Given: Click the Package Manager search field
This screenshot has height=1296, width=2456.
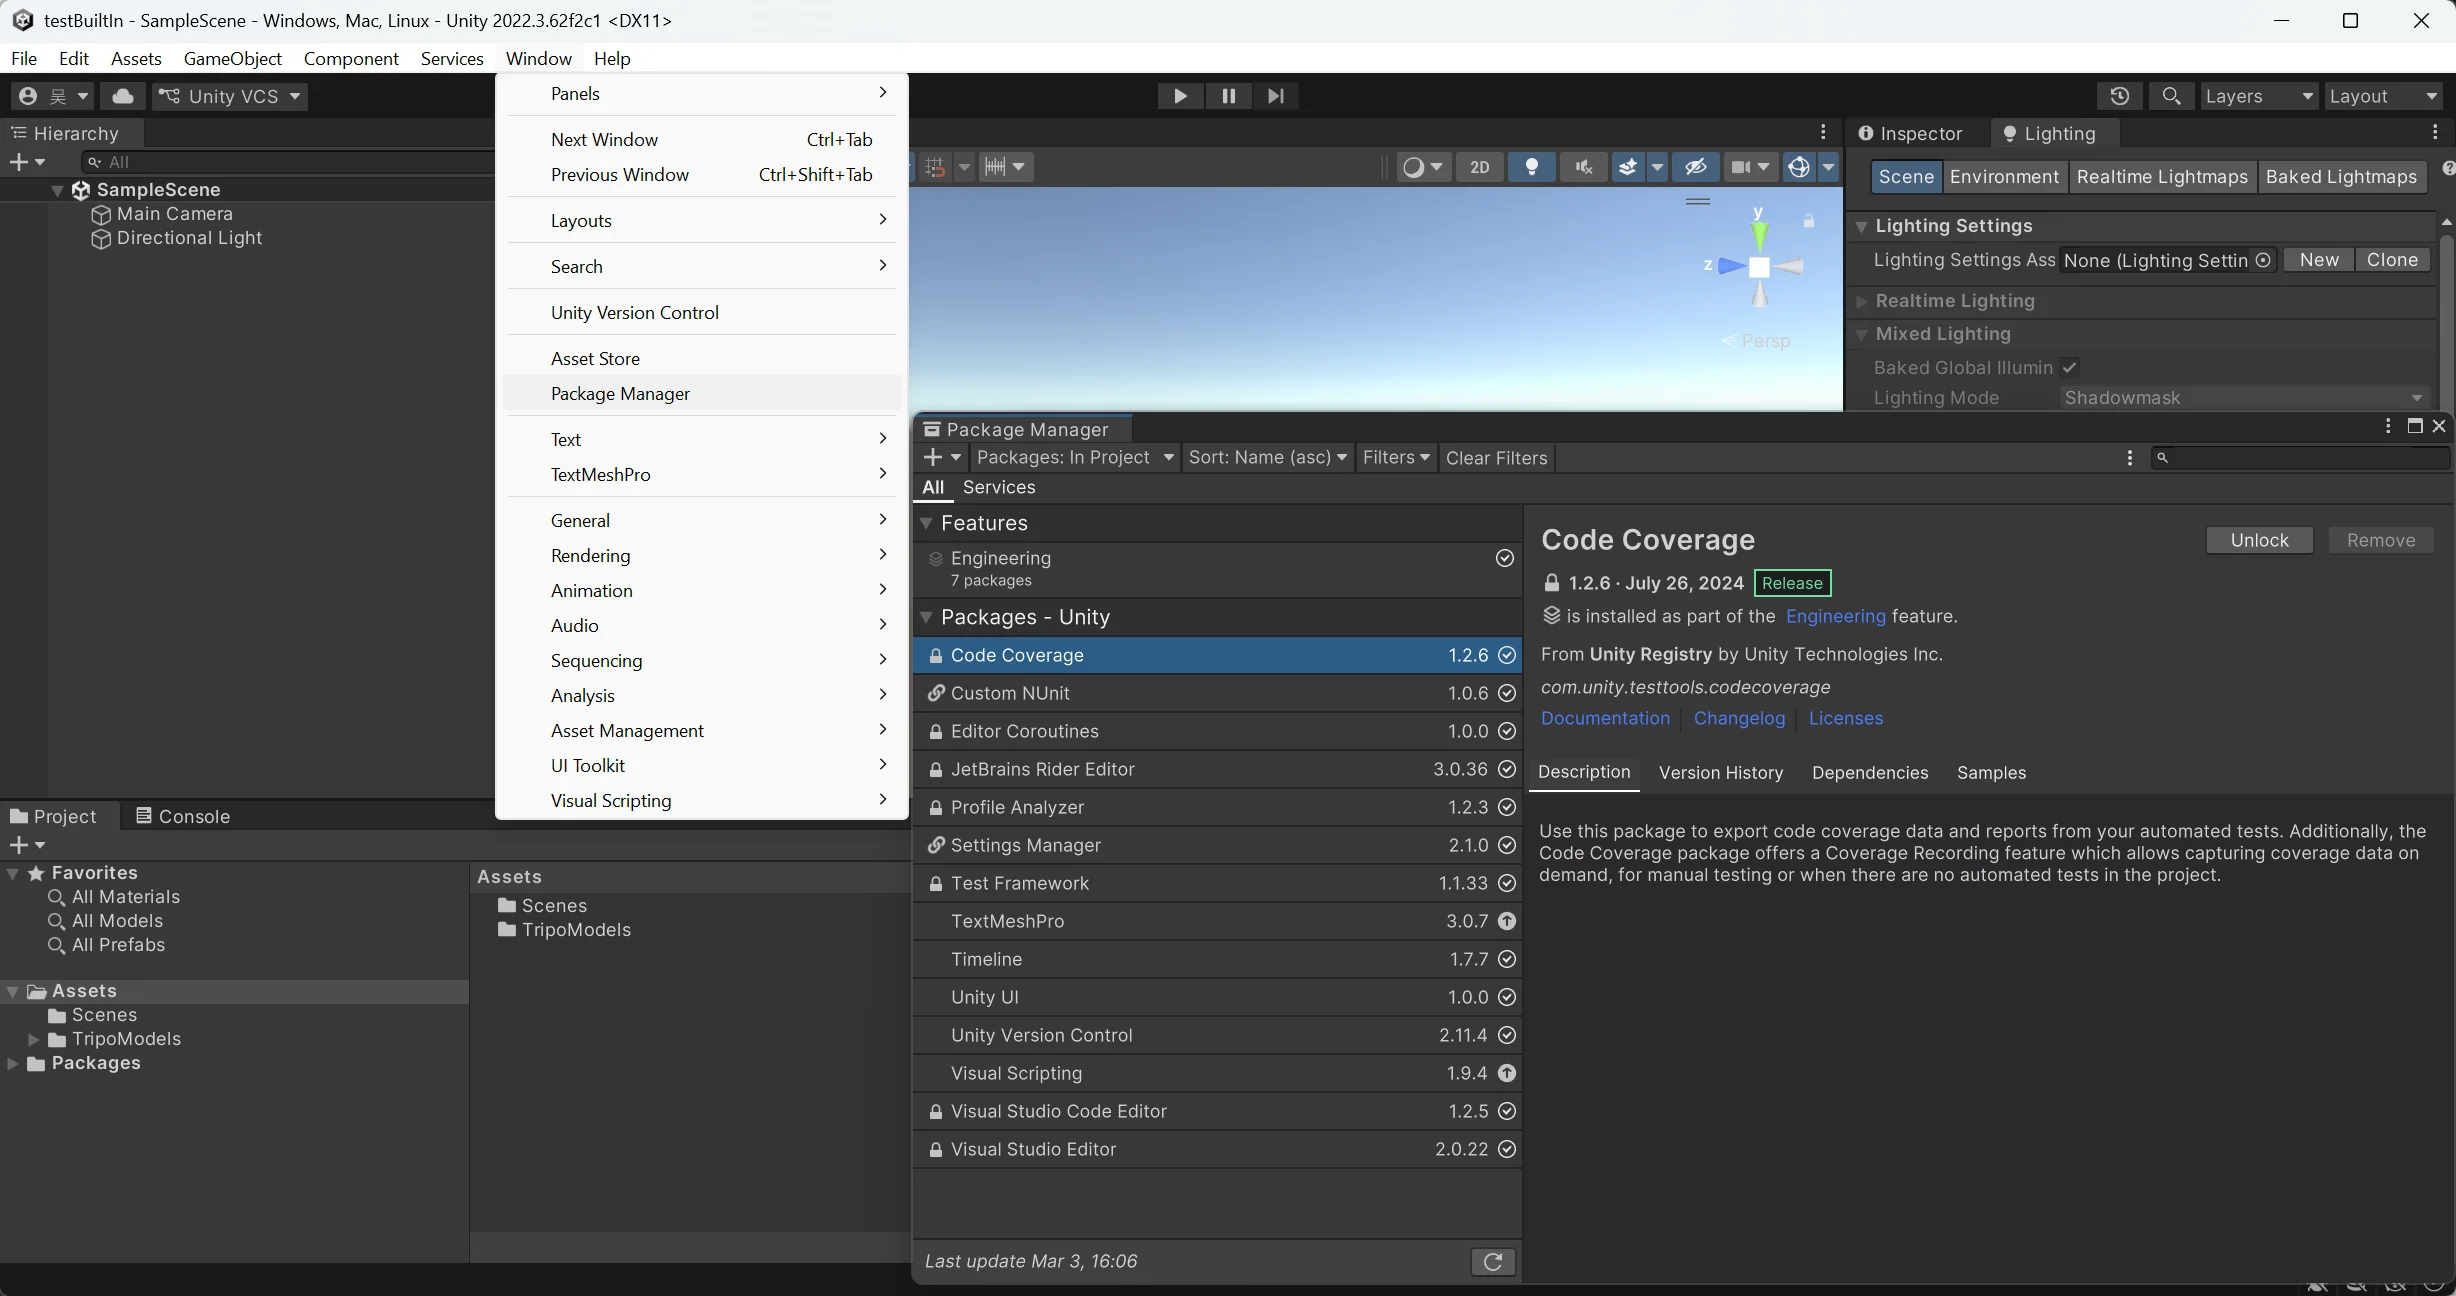Looking at the screenshot, I should click(x=2300, y=457).
